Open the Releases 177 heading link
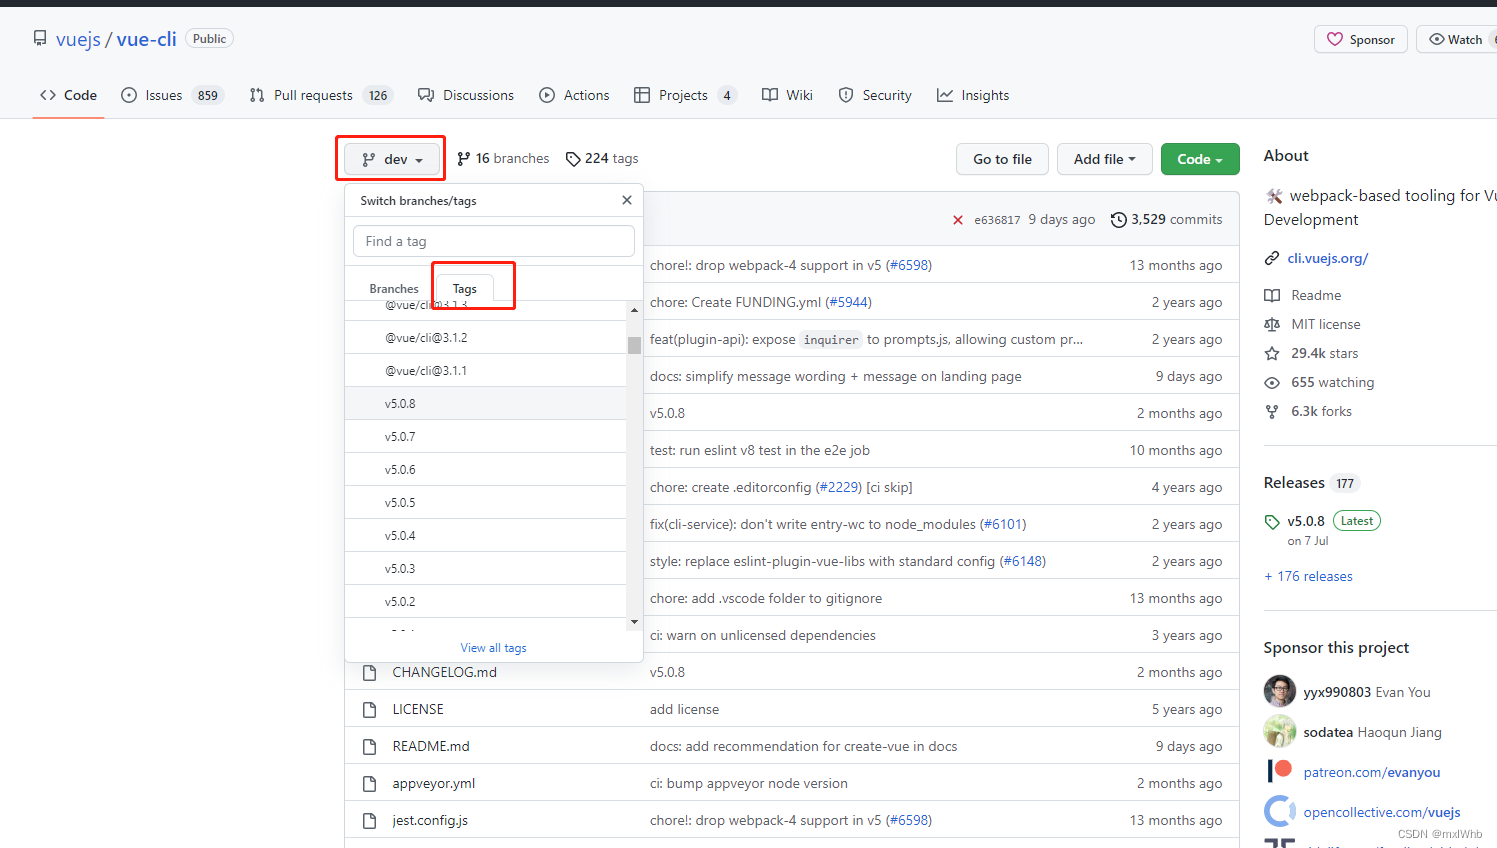This screenshot has width=1497, height=848. click(1311, 483)
